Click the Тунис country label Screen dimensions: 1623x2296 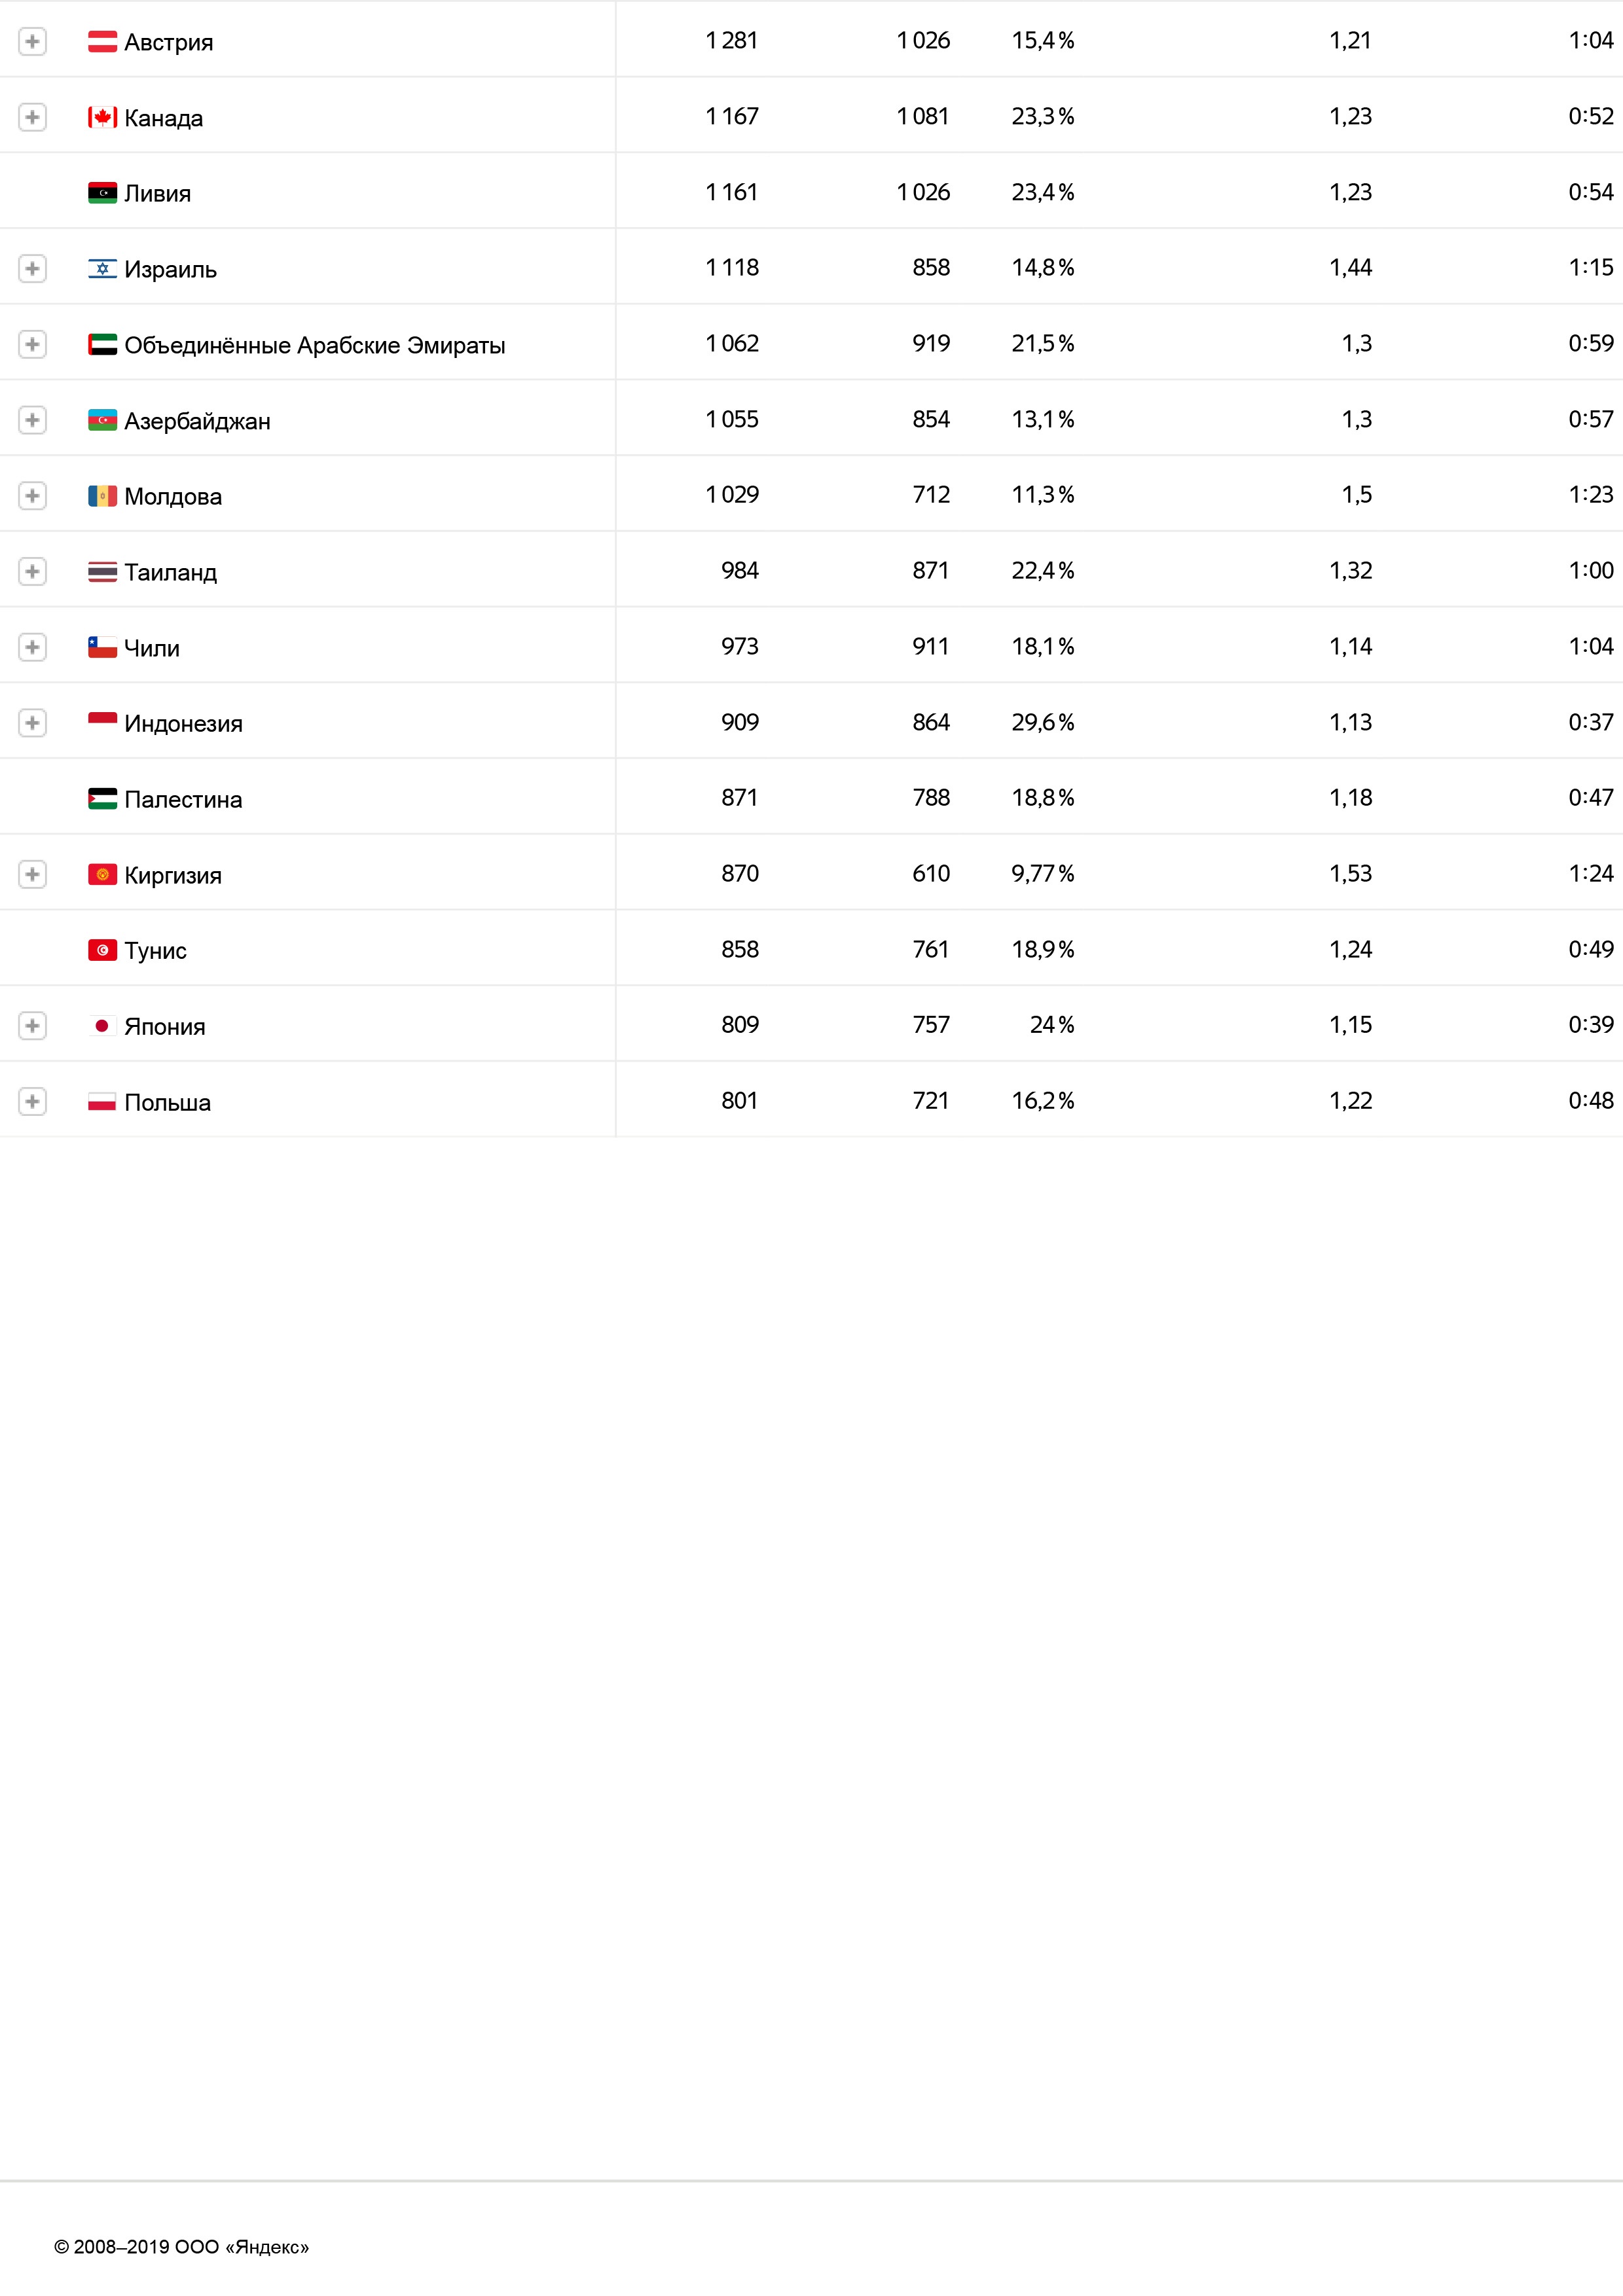tap(155, 951)
